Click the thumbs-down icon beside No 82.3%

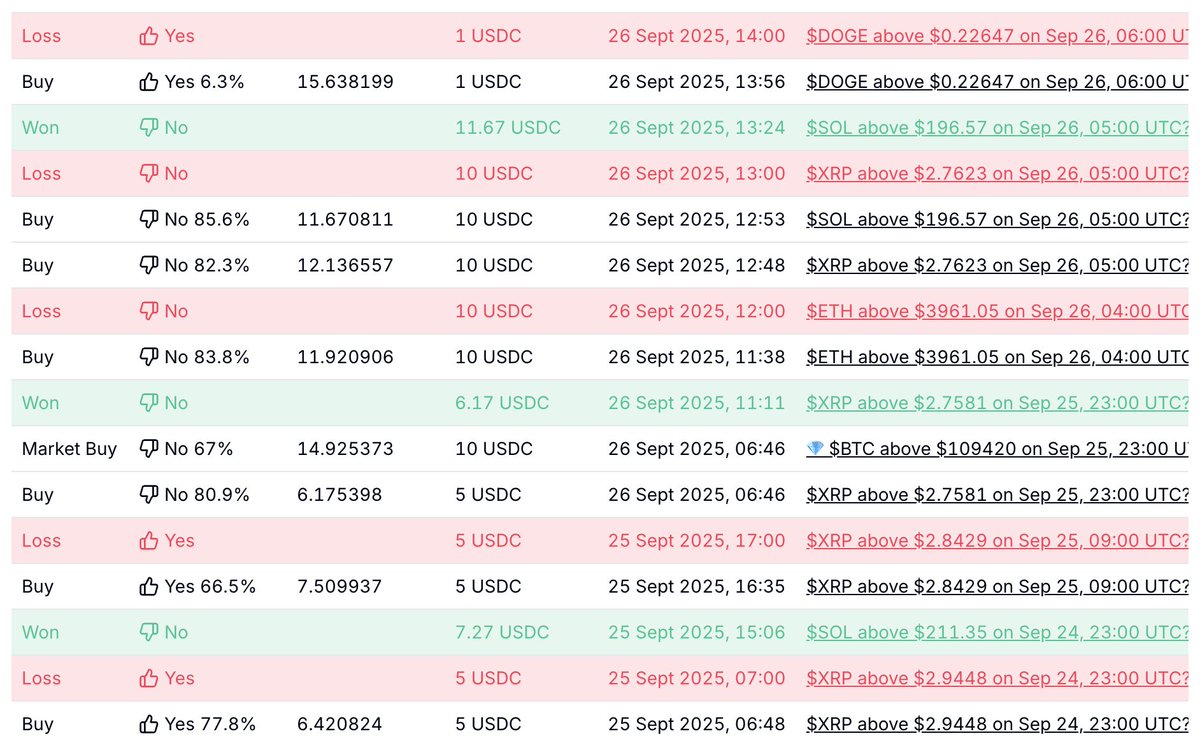tap(149, 266)
